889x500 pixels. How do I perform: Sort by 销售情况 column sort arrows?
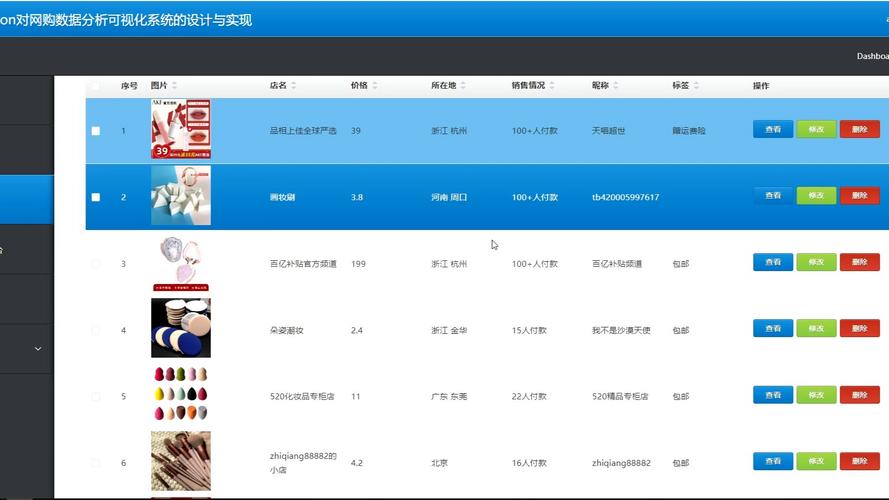[x=552, y=86]
